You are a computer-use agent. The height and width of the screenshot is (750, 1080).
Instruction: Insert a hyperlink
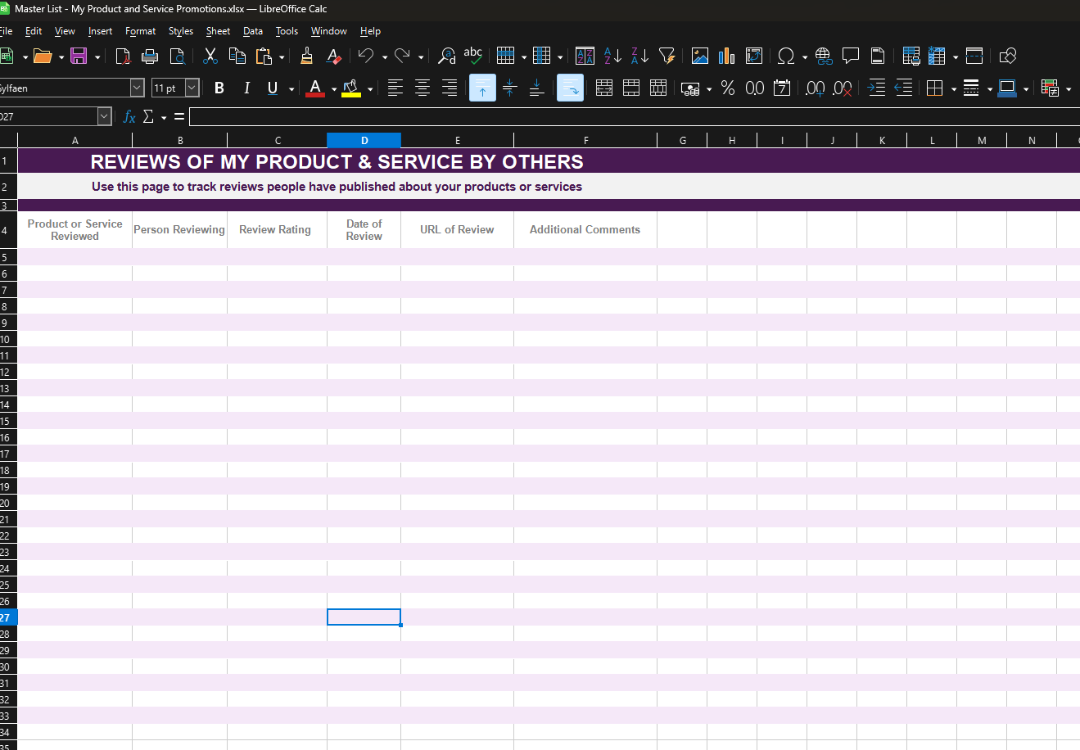[824, 56]
